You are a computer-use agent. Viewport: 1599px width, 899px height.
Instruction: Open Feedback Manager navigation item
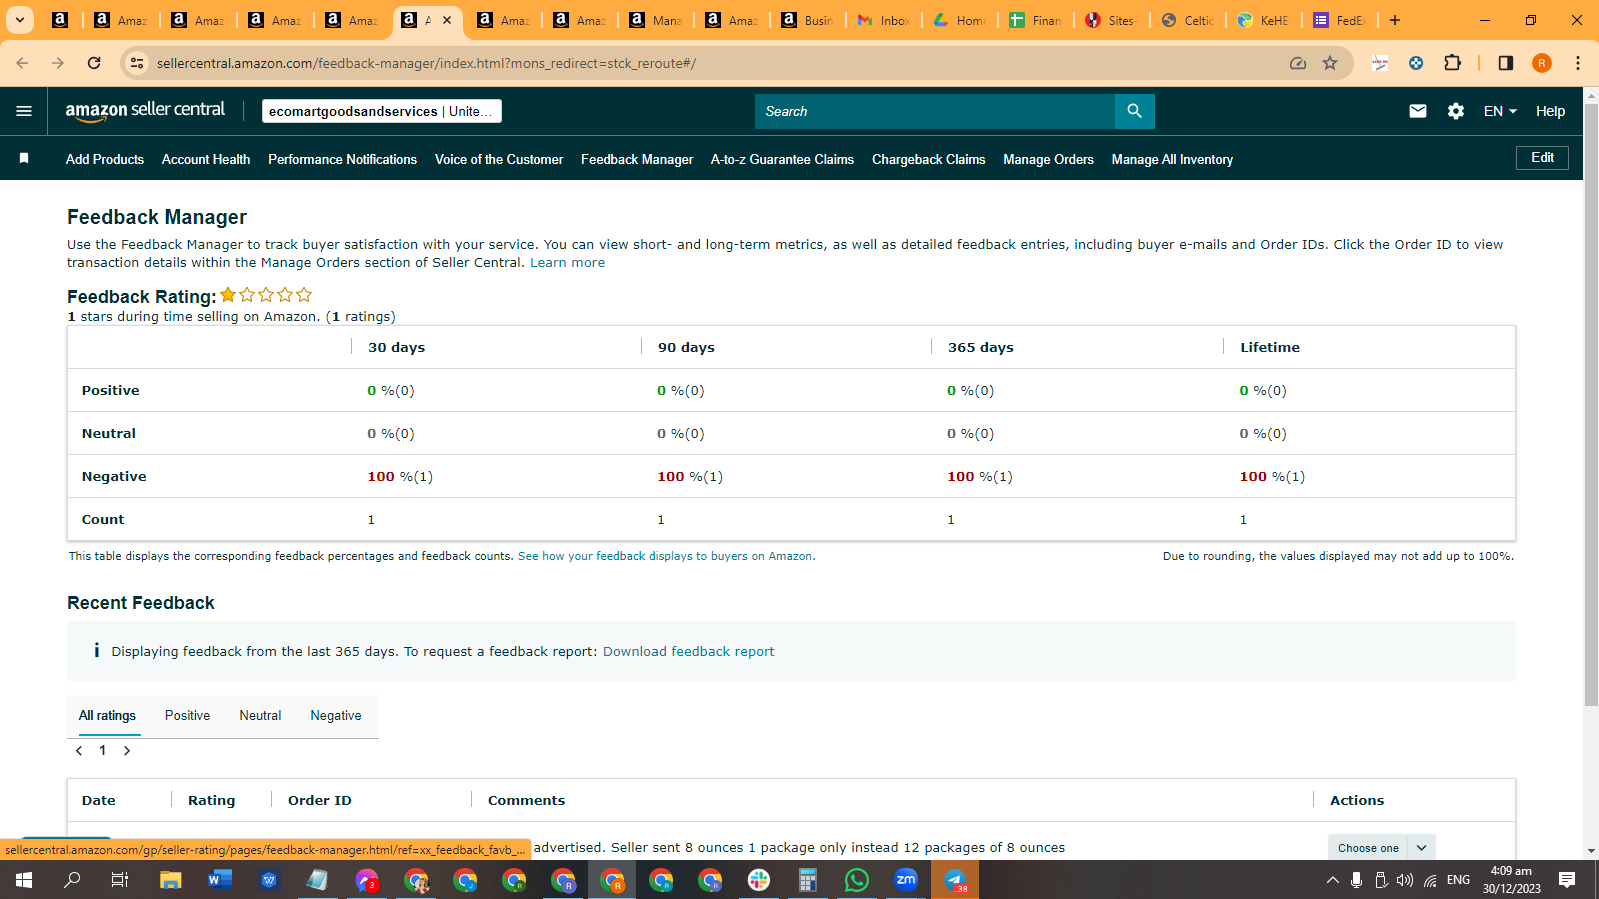point(637,159)
